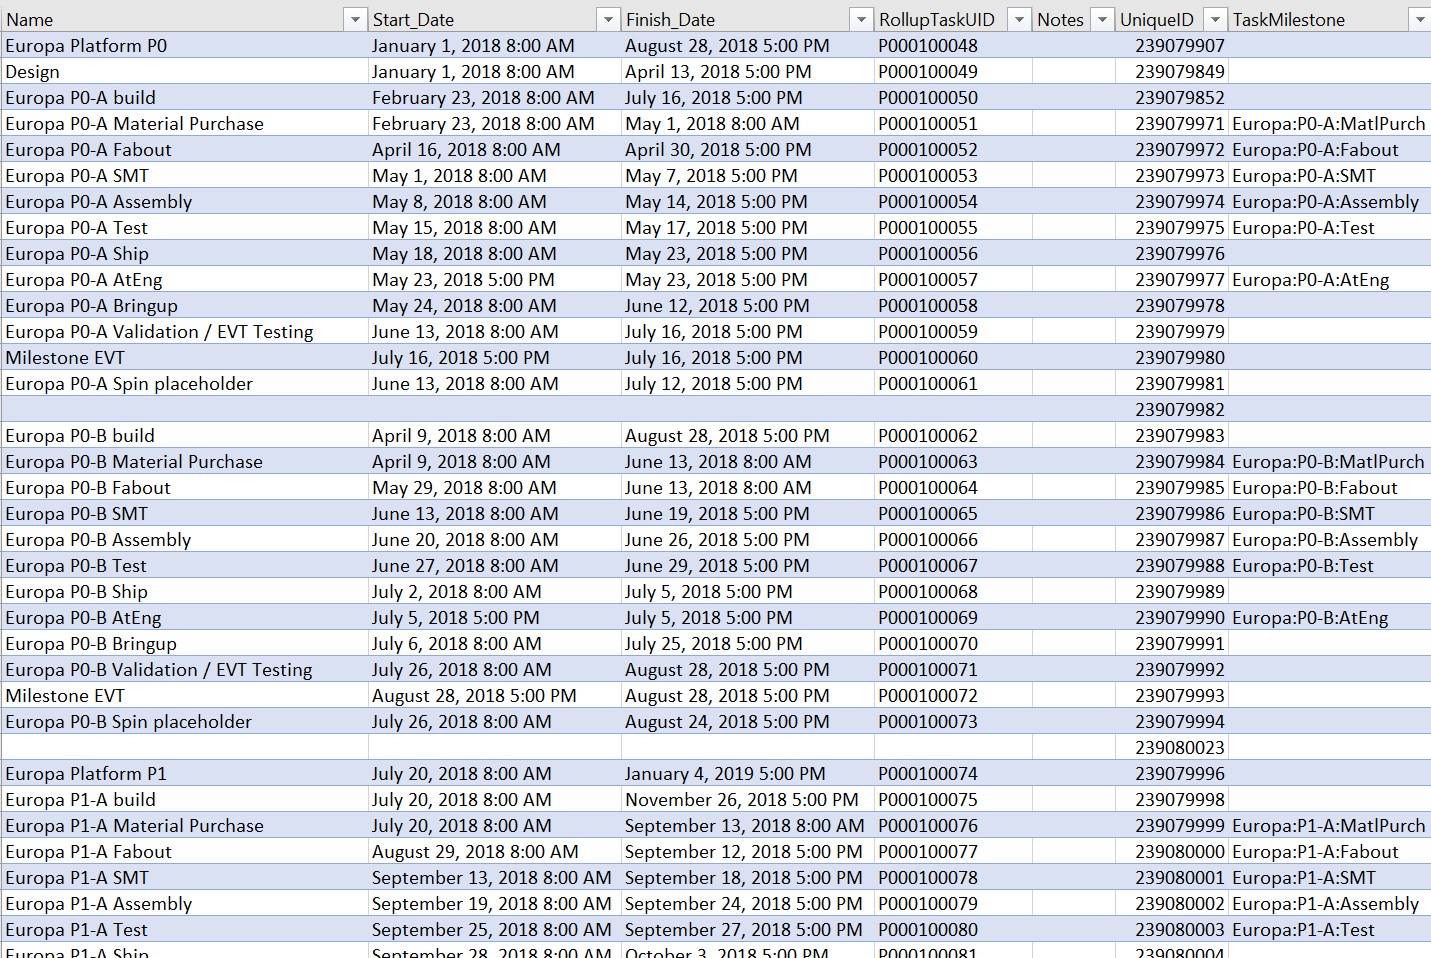Open the RollupTaskUID column filter dropdown

[1019, 19]
